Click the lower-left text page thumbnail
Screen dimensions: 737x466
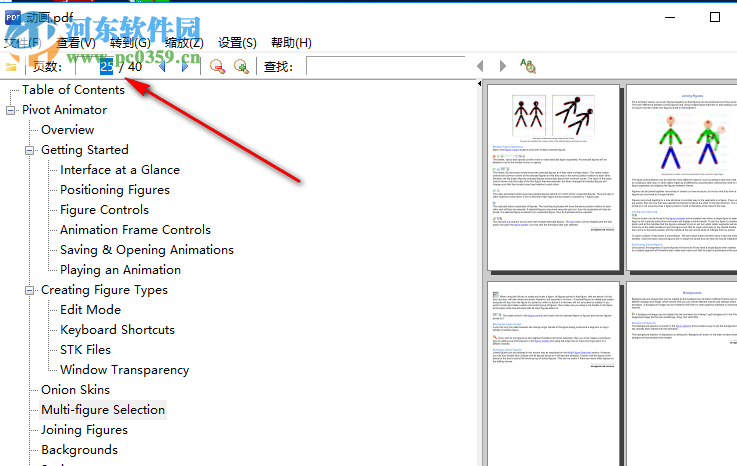pos(553,374)
